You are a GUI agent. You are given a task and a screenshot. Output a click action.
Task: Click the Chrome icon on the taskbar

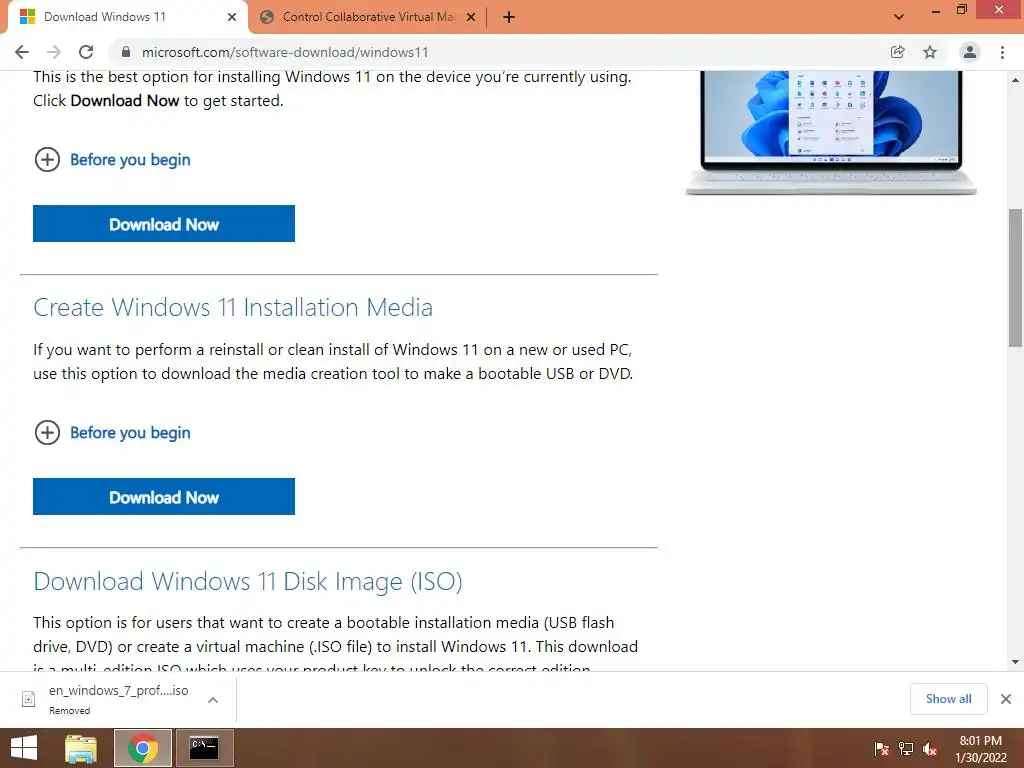pos(143,748)
